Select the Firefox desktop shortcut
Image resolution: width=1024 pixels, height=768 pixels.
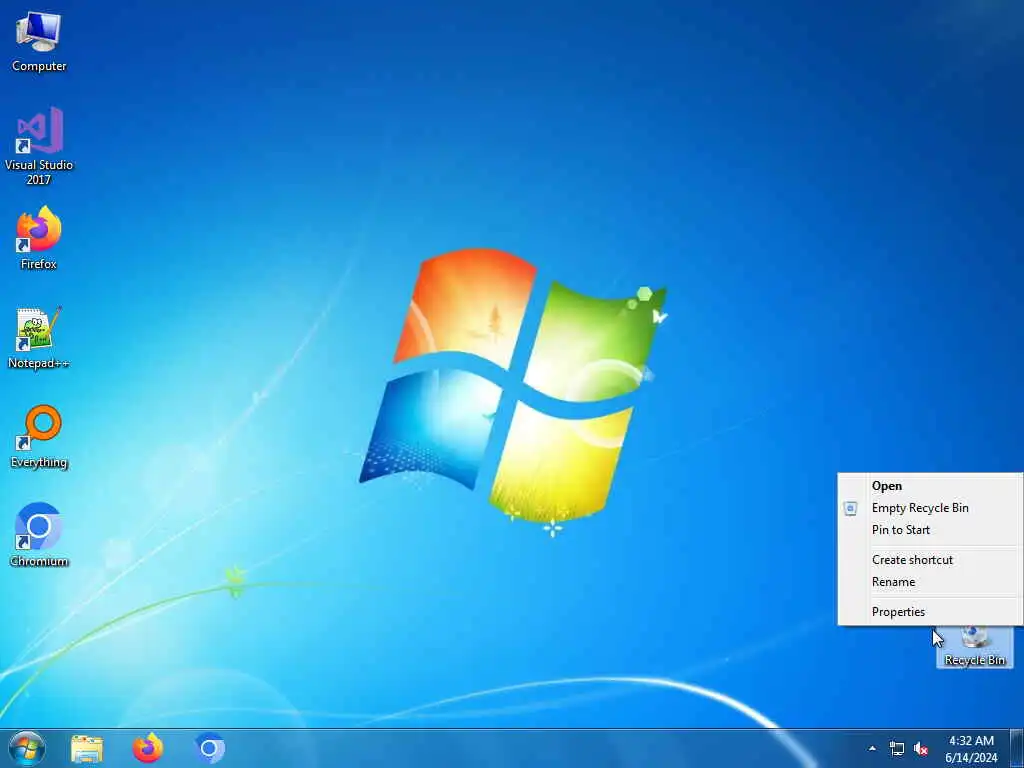pos(39,238)
